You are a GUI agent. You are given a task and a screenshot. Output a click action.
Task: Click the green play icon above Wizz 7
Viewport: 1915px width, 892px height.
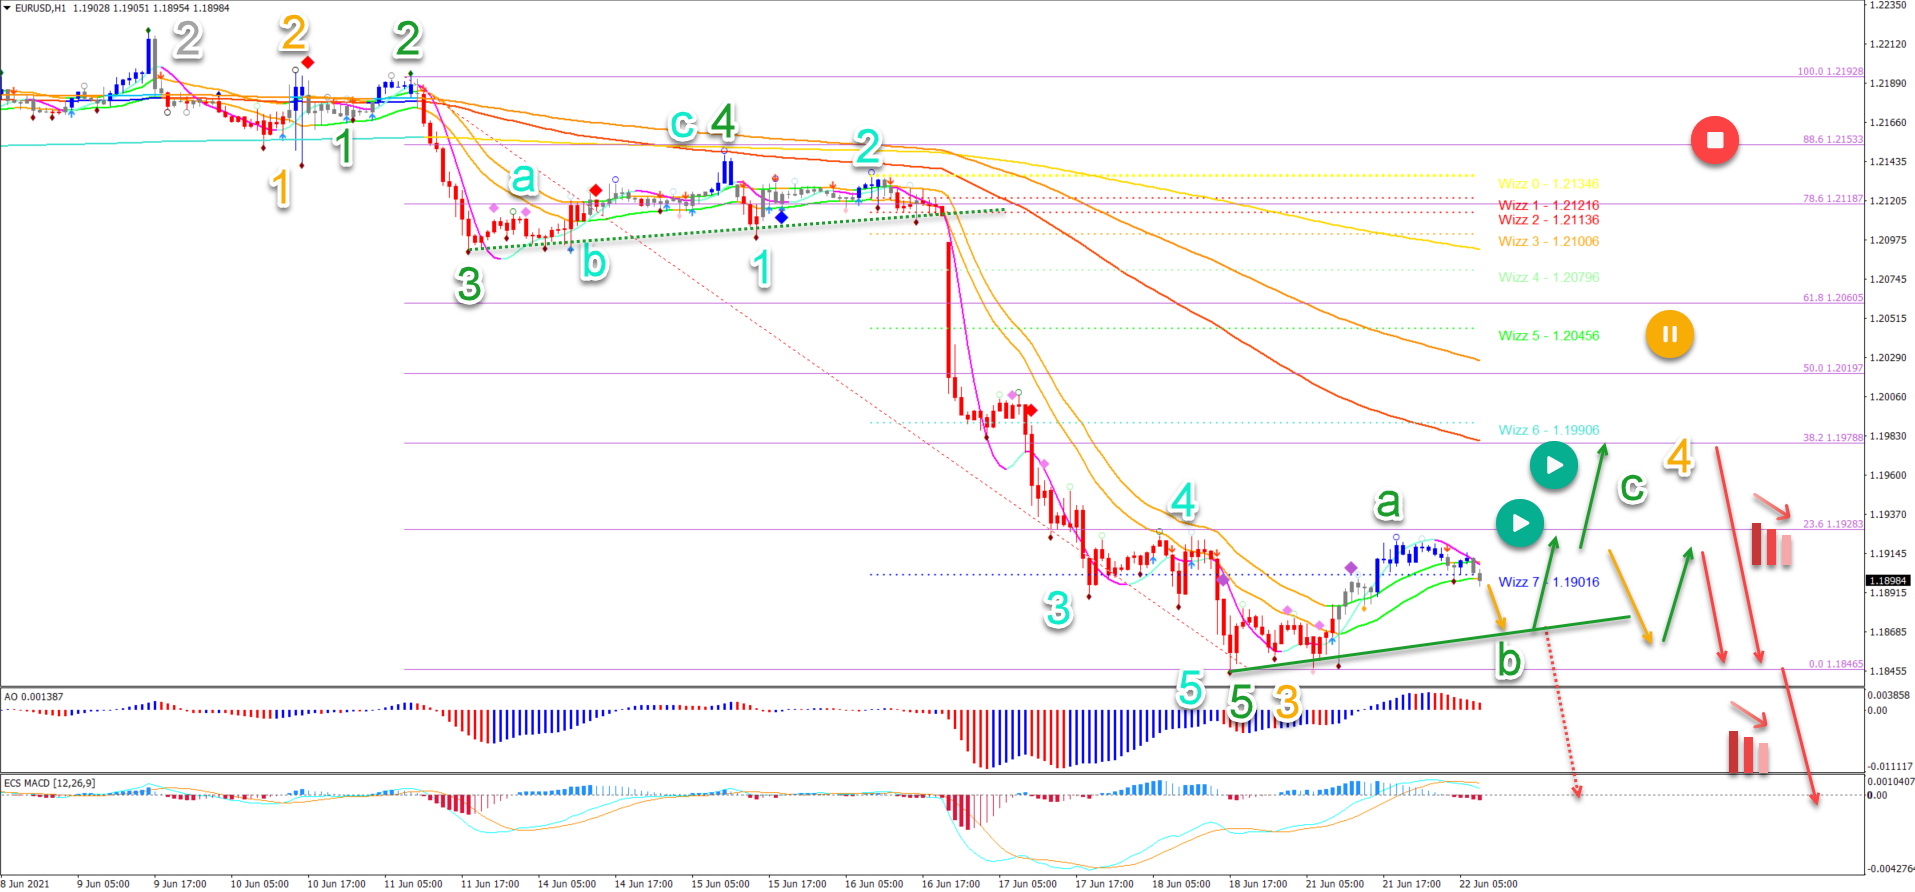[x=1520, y=523]
